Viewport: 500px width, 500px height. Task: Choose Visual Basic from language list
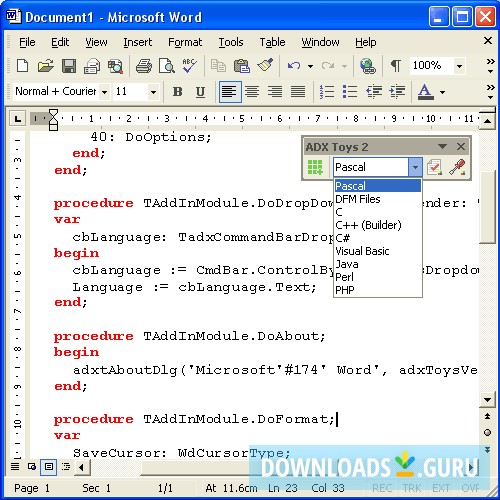tap(378, 251)
